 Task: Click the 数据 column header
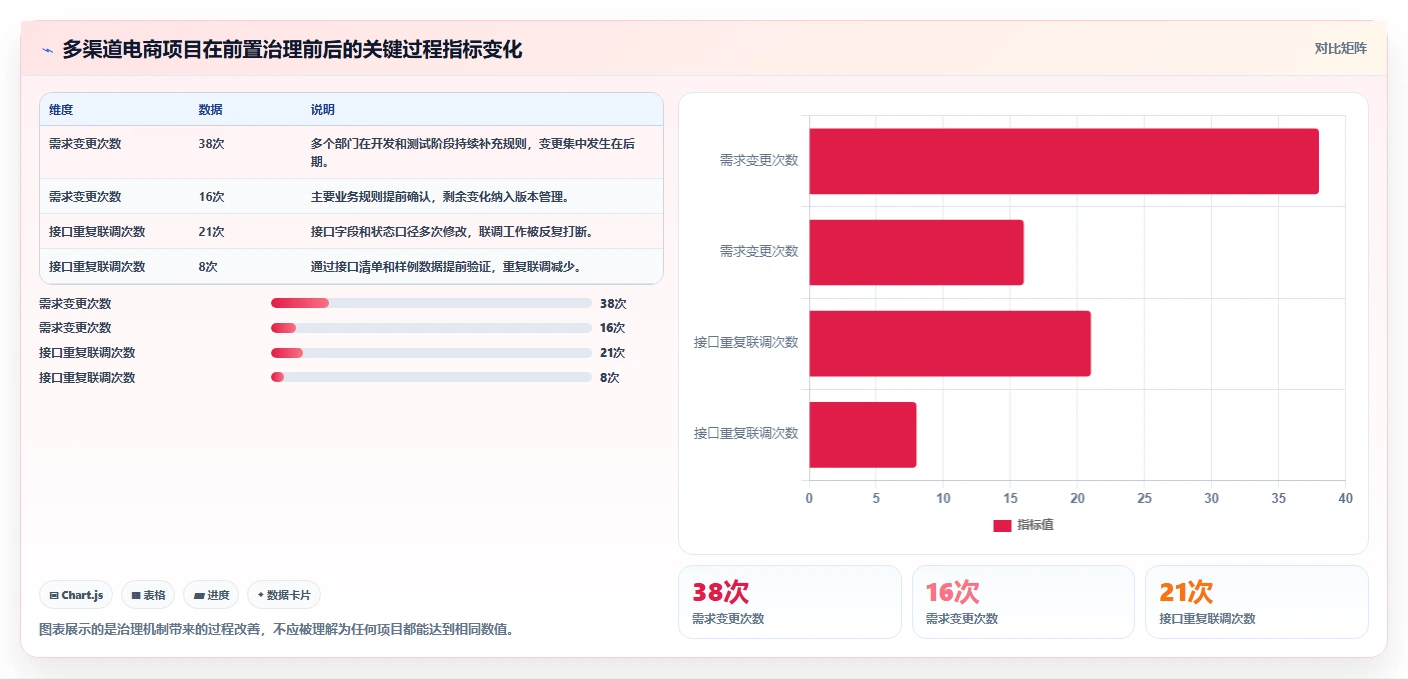pyautogui.click(x=211, y=109)
